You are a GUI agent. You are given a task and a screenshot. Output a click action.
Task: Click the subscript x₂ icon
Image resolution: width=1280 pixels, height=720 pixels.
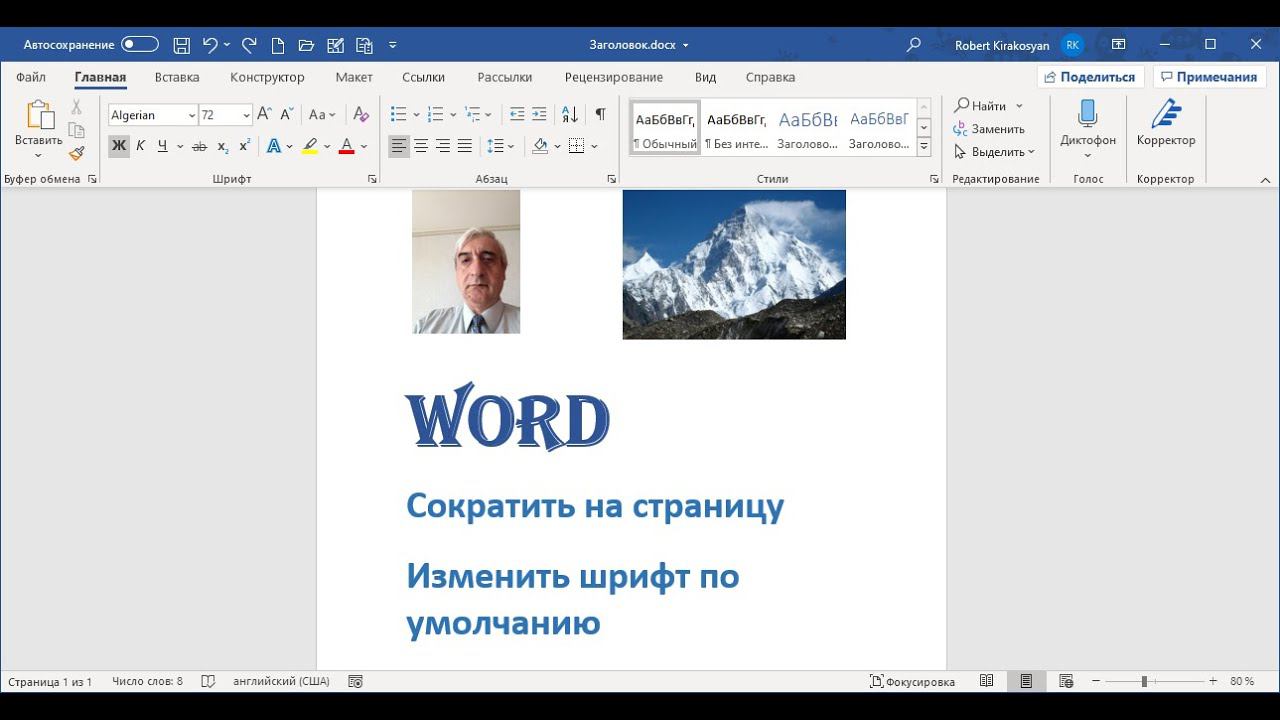click(222, 147)
